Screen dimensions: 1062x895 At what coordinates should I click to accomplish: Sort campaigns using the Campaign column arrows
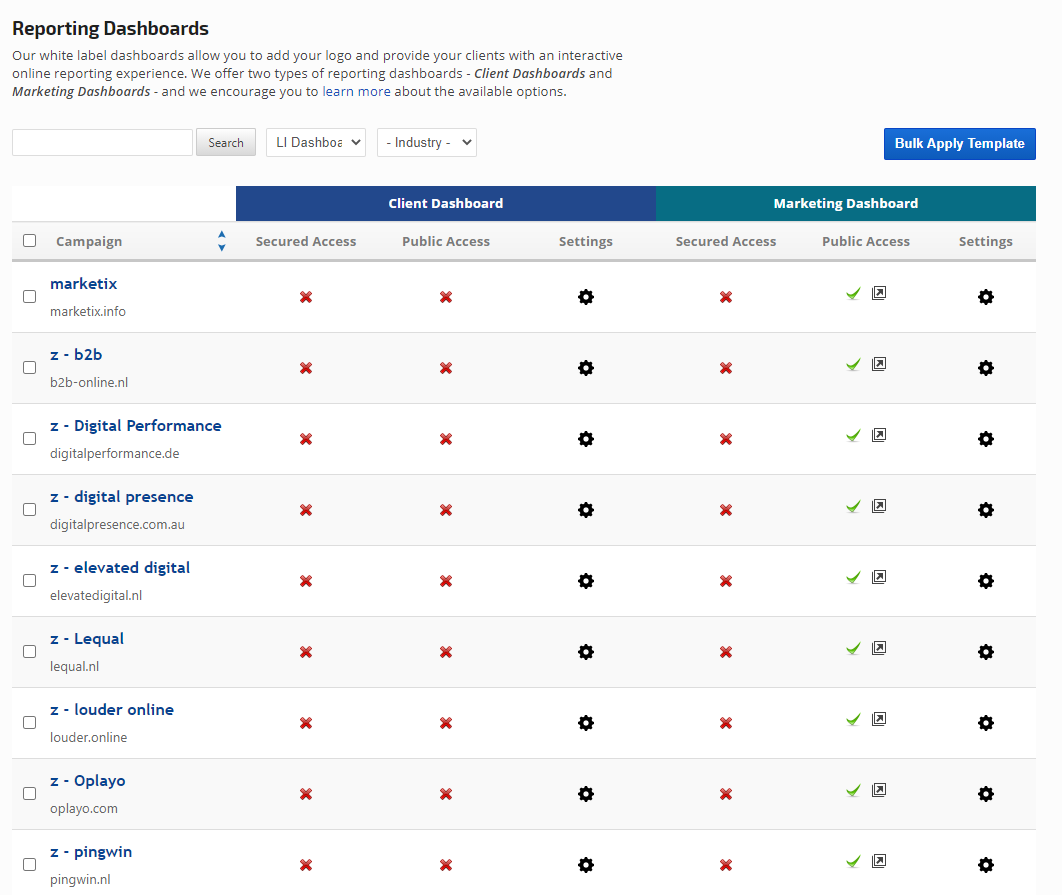[x=222, y=241]
